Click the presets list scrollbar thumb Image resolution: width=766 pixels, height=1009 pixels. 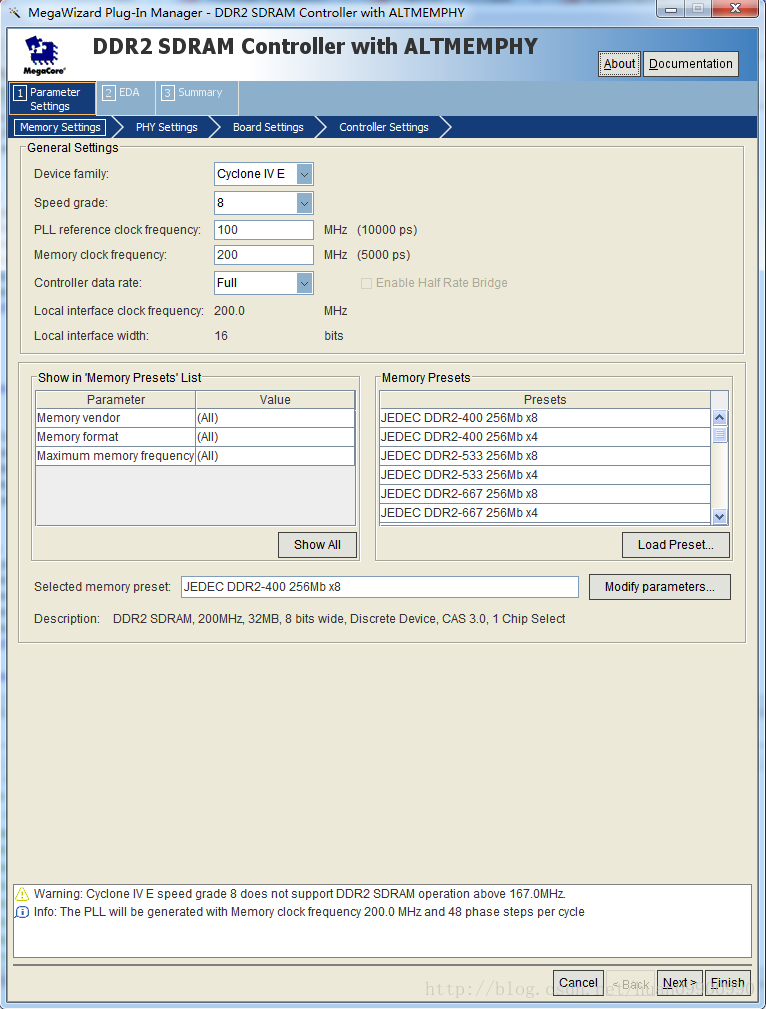click(720, 434)
